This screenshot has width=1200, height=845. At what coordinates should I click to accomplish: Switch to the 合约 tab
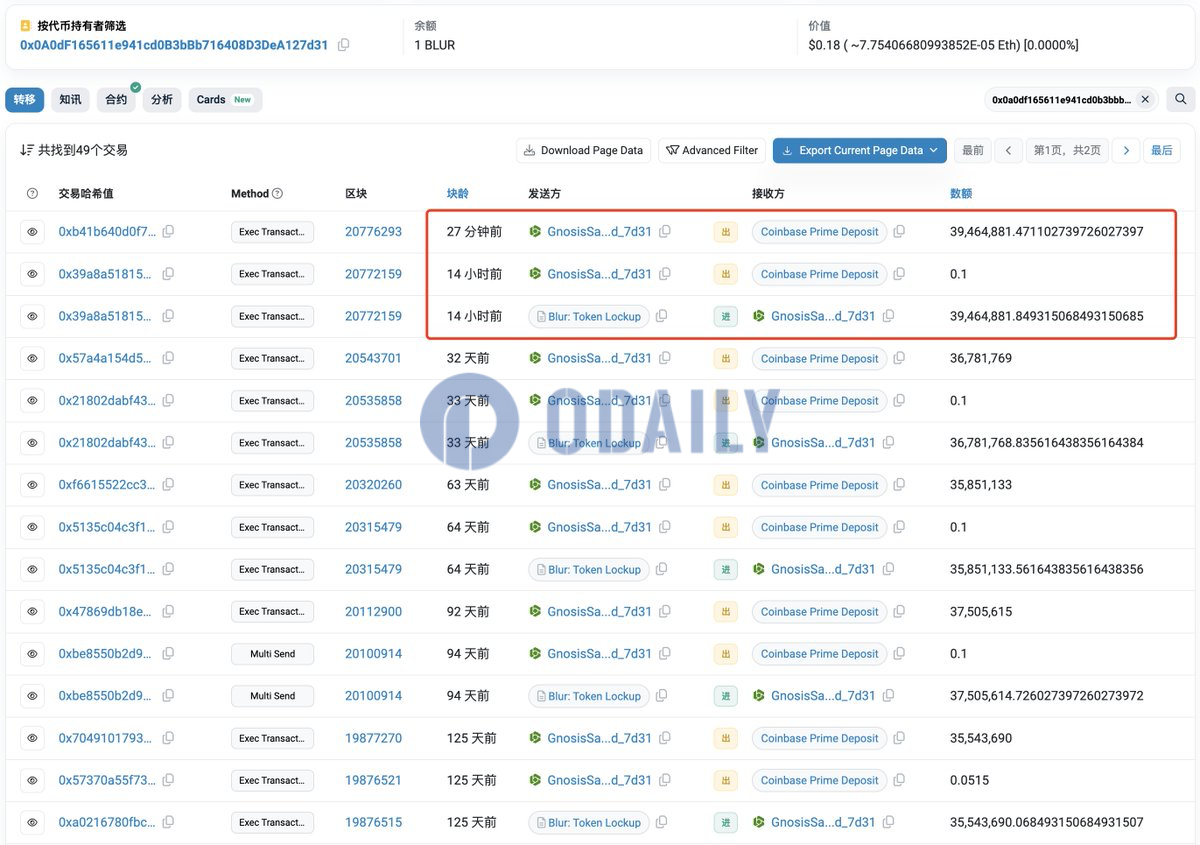[x=116, y=99]
